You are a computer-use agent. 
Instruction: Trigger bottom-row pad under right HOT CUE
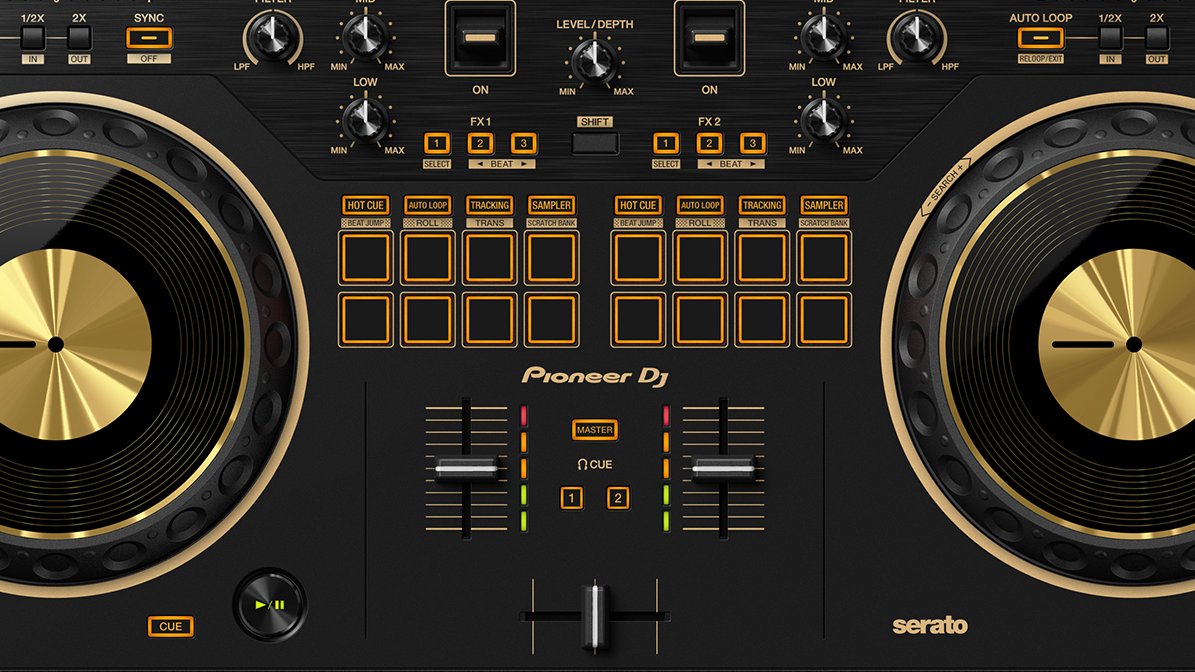click(638, 320)
